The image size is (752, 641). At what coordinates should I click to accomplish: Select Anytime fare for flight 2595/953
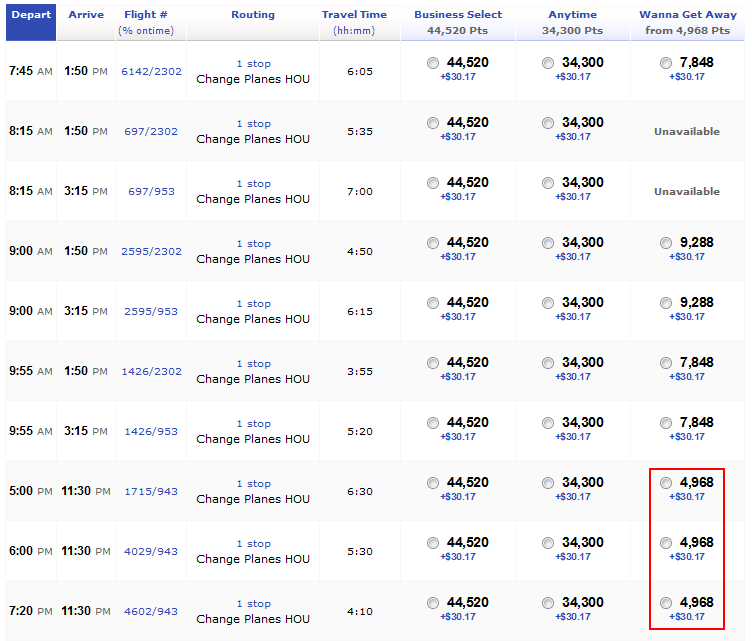[548, 303]
